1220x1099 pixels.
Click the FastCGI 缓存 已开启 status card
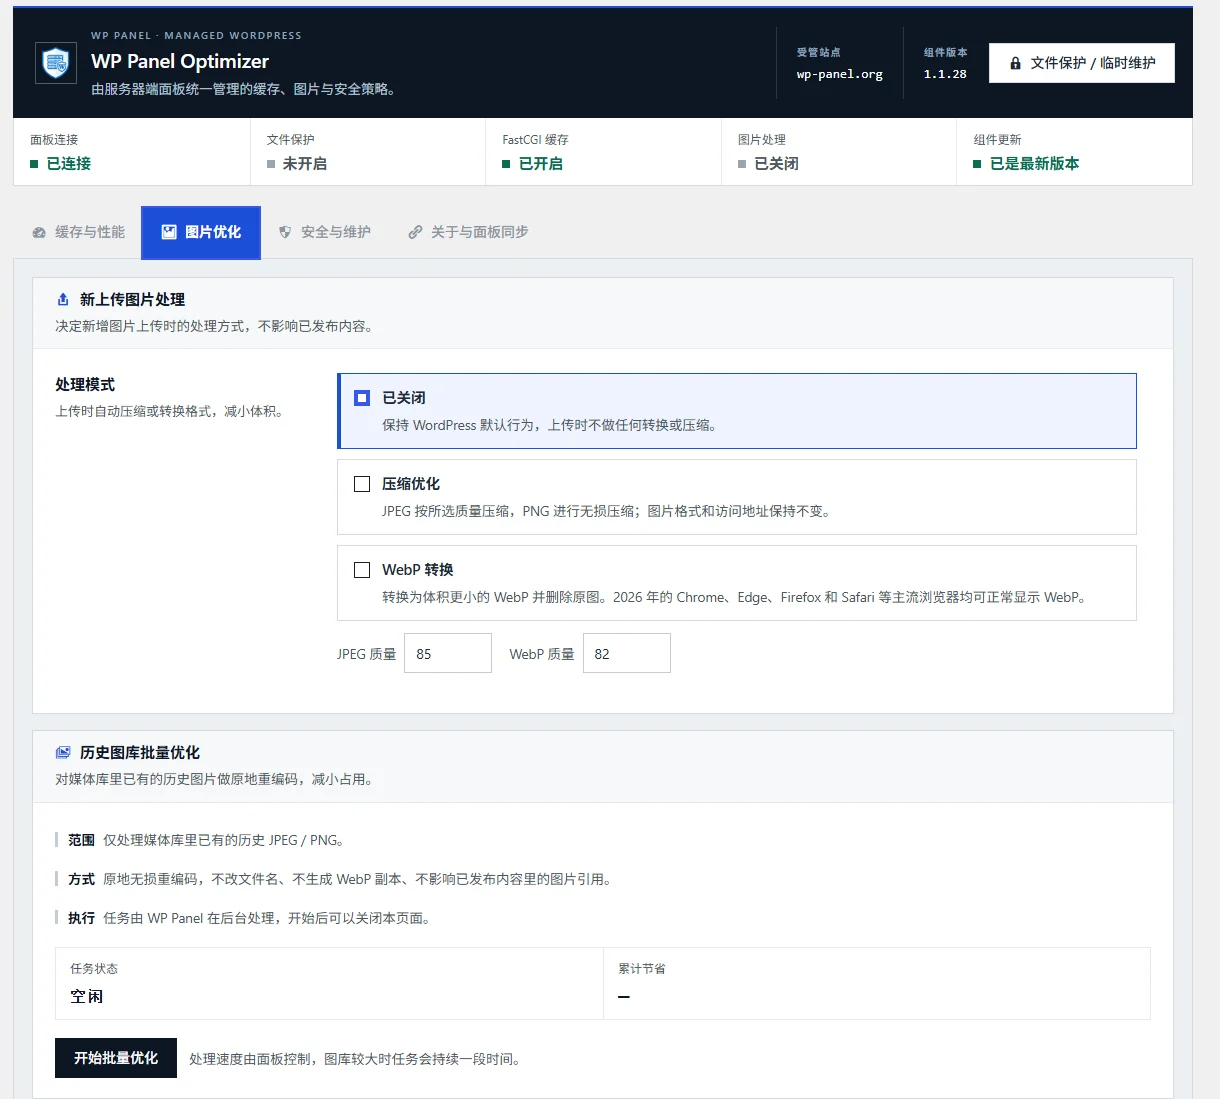pos(604,152)
